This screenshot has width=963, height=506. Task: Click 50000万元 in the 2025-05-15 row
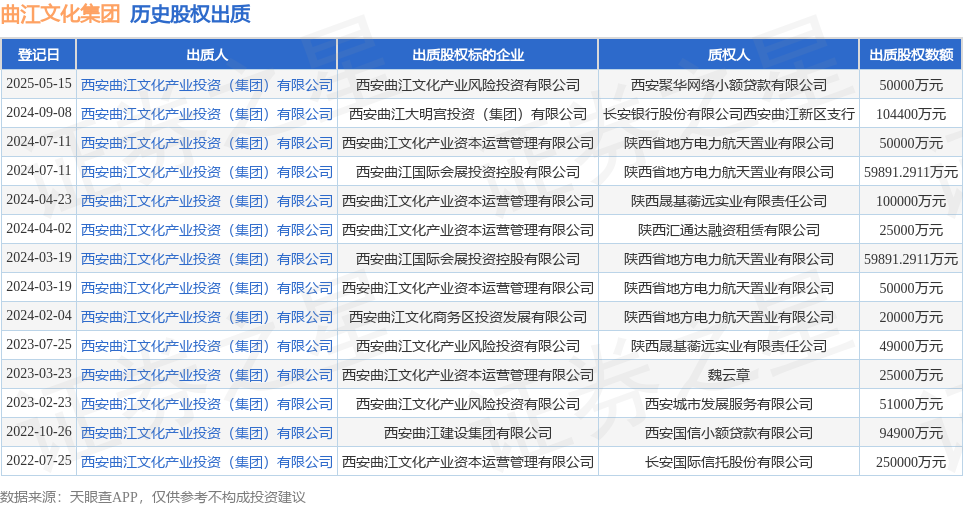coord(911,85)
